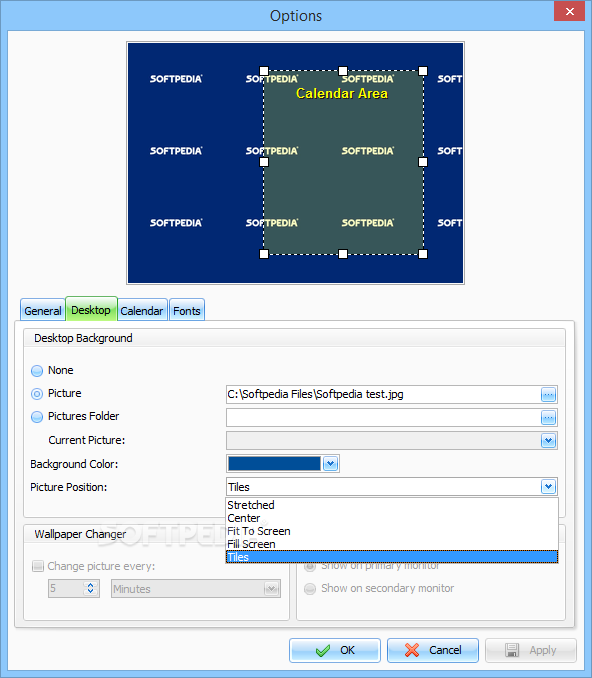Click the Picture Position combo box text field

pos(383,487)
